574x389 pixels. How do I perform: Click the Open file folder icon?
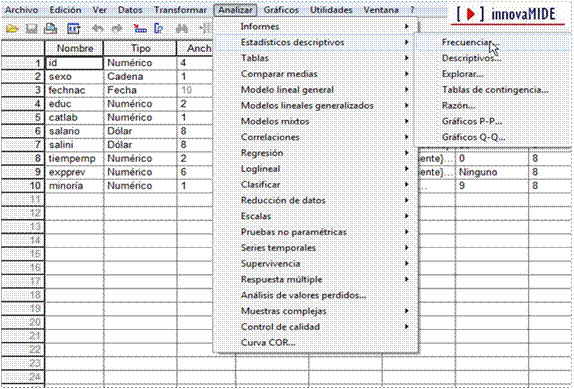click(x=12, y=29)
